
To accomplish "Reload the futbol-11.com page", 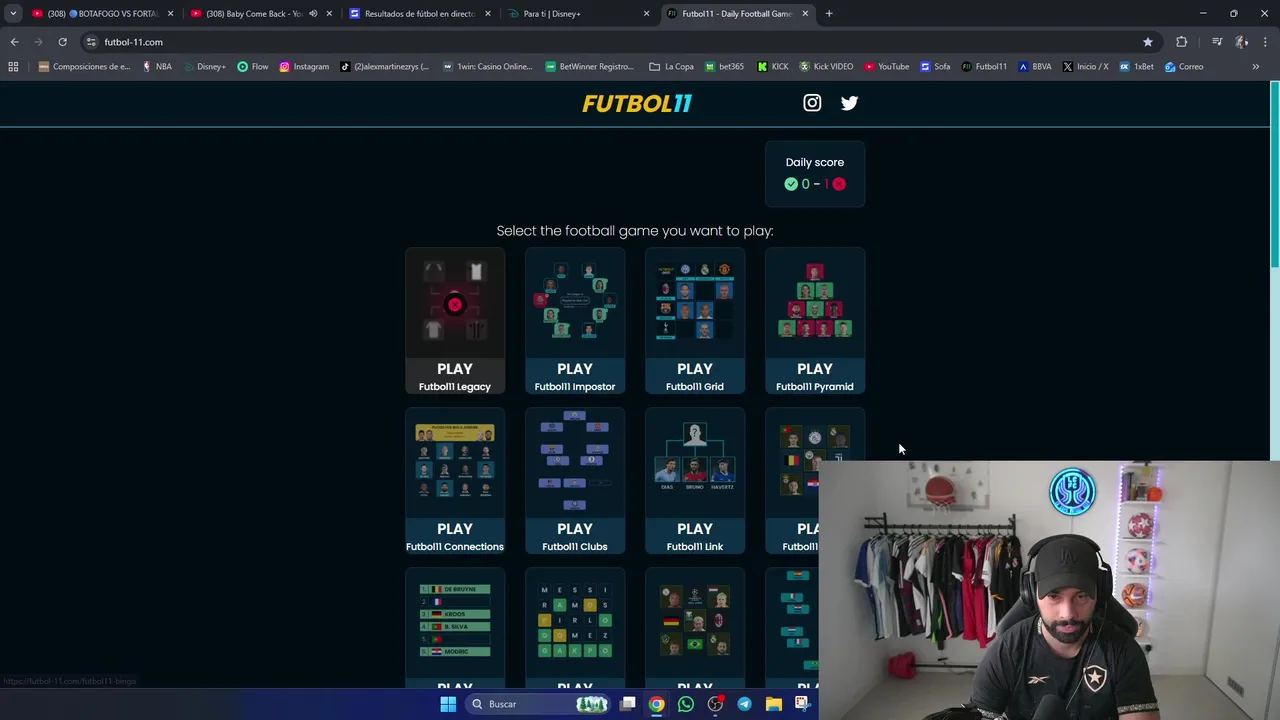I will tap(62, 42).
